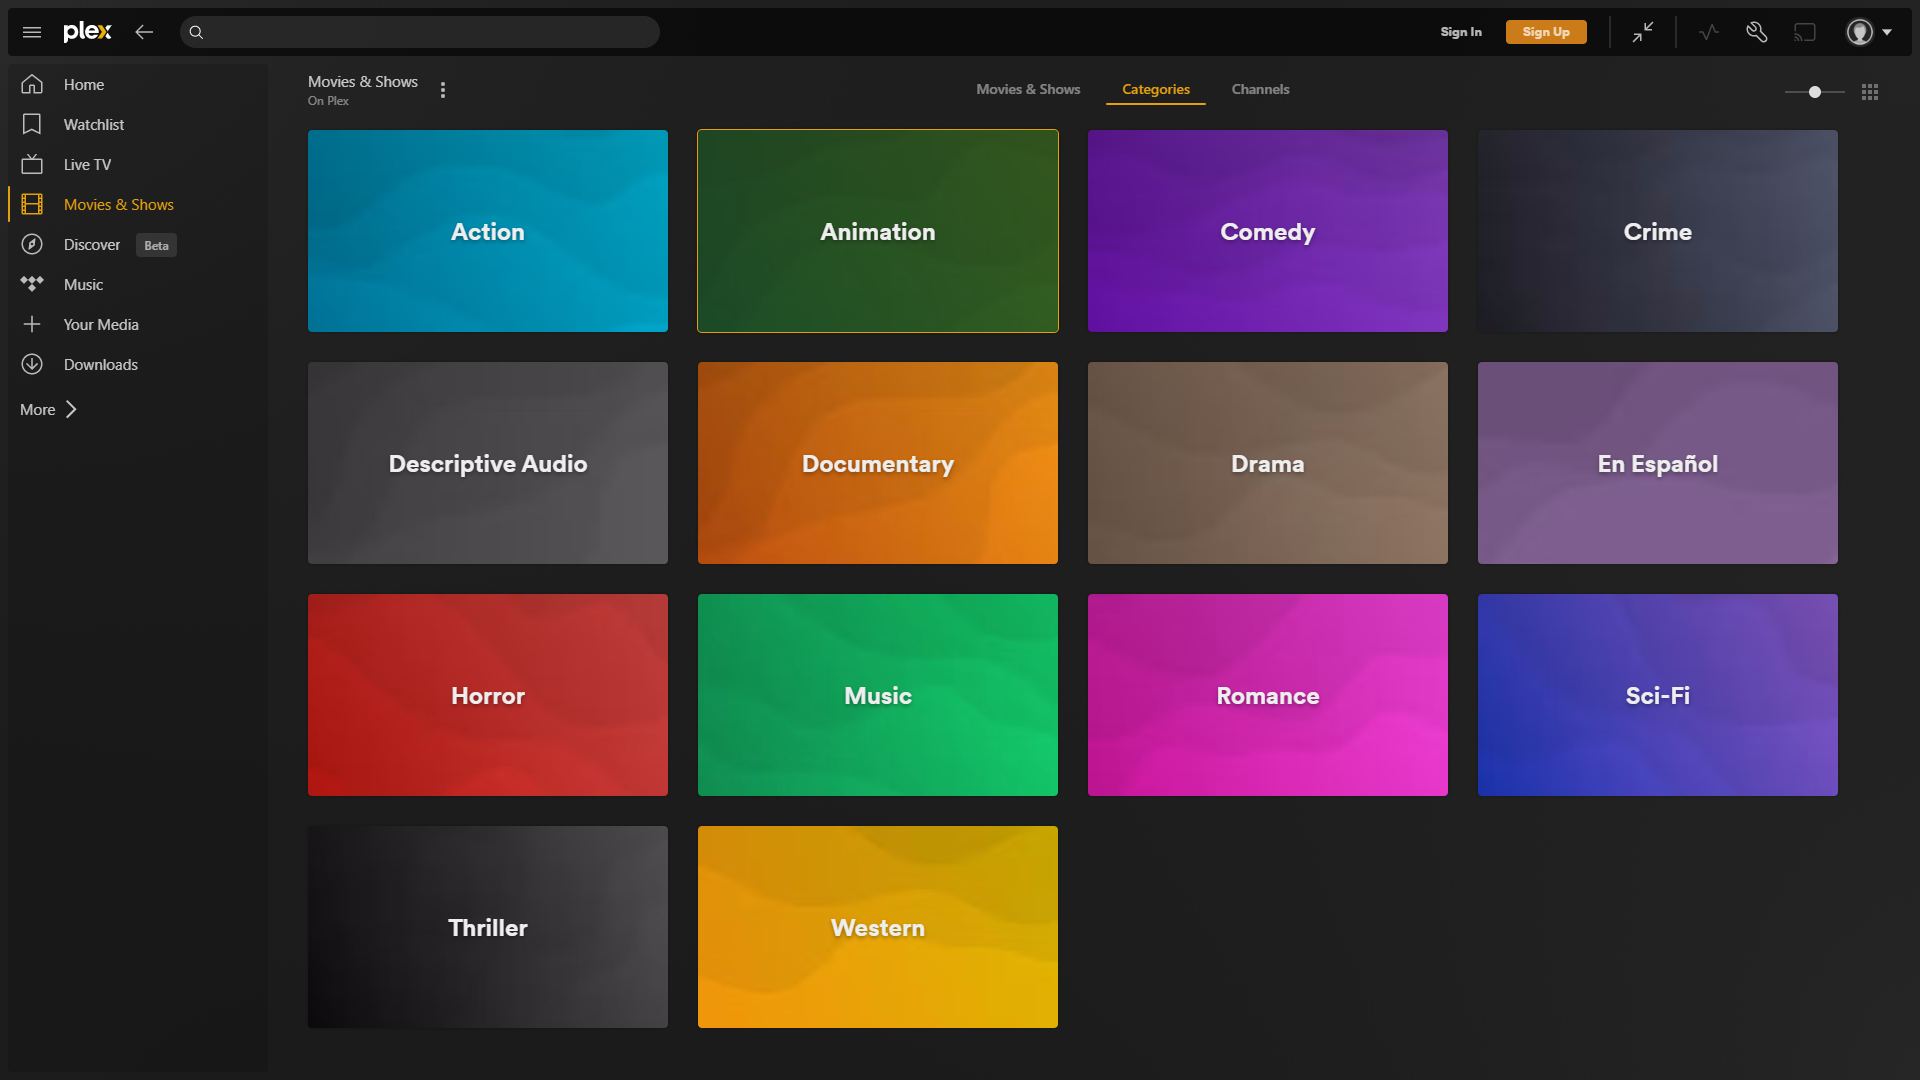Expand the More sidebar section
This screenshot has height=1080, width=1920.
pos(49,409)
